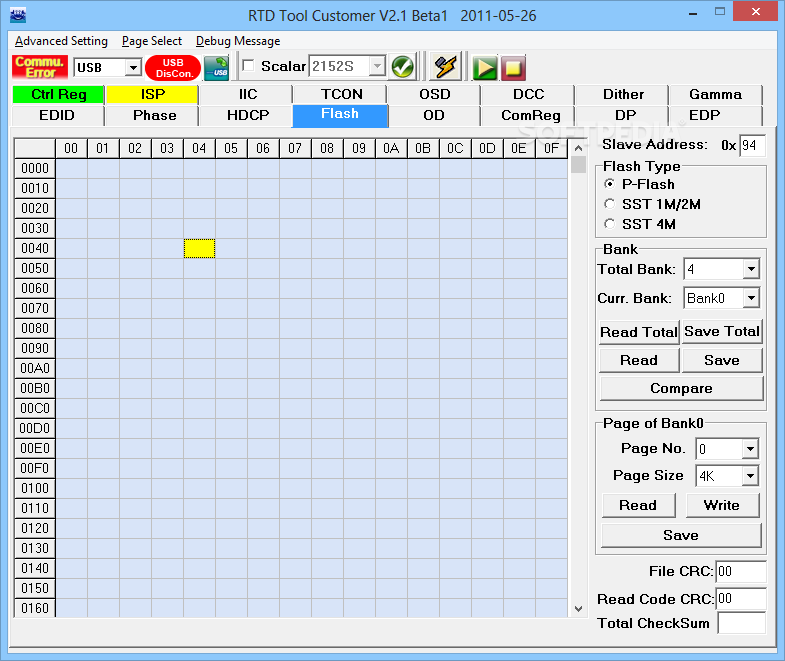785x661 pixels.
Task: Click the grid scrollbar down arrow
Action: point(578,609)
